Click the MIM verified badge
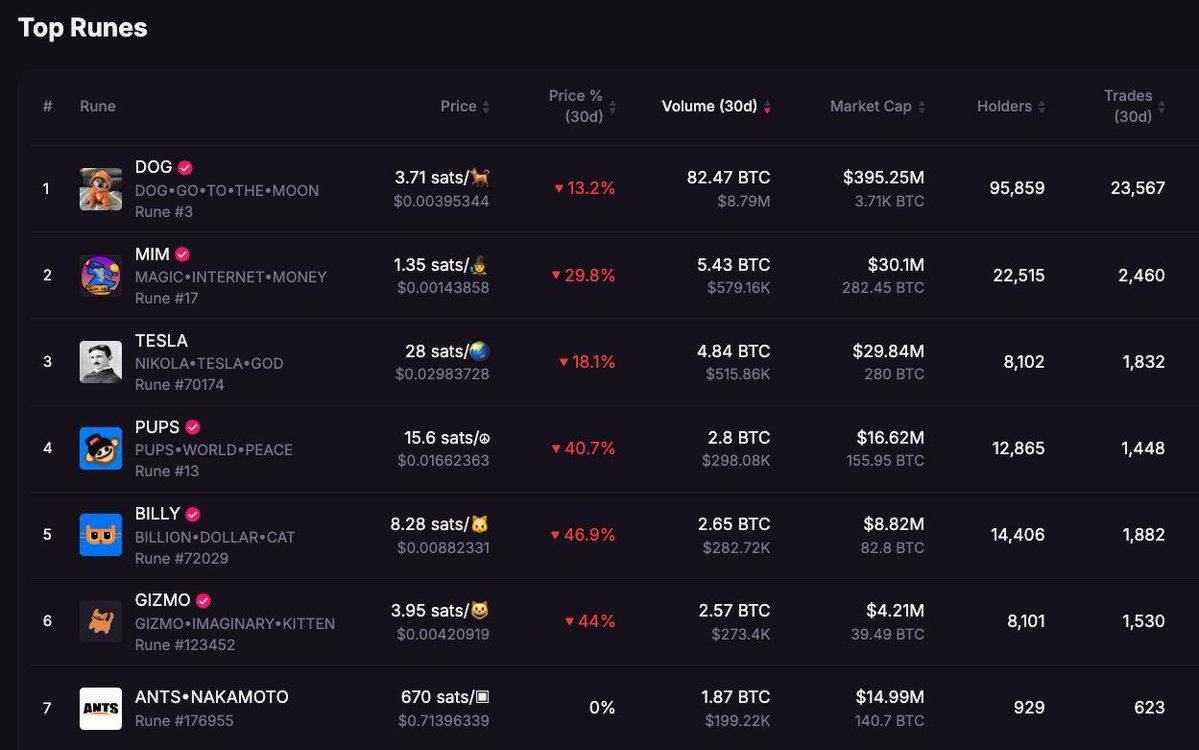Viewport: 1199px width, 750px height. click(182, 254)
